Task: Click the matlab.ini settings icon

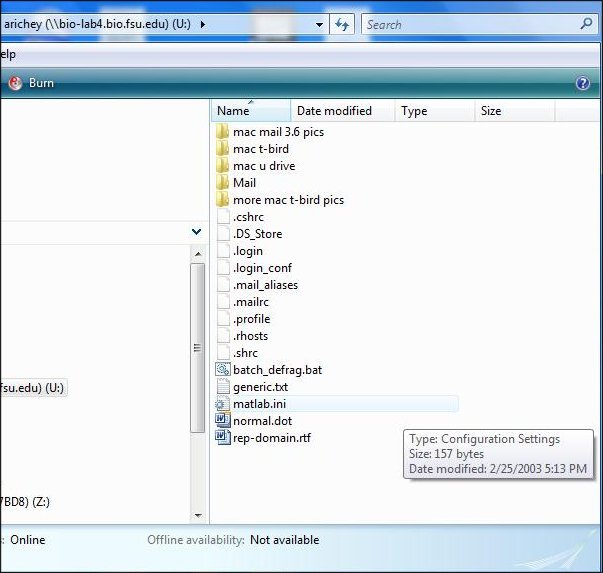Action: tap(223, 404)
